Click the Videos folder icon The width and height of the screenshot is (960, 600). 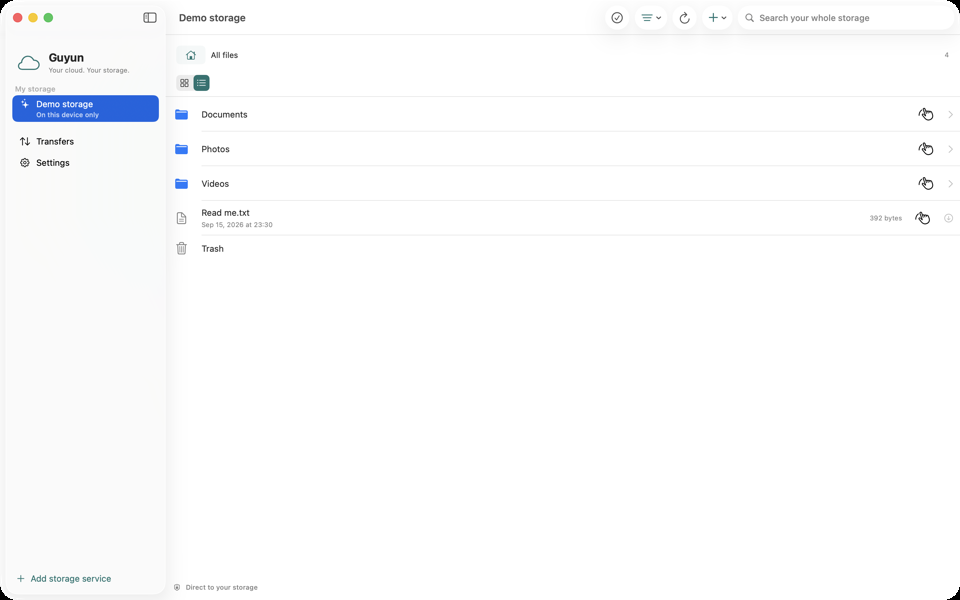181,184
